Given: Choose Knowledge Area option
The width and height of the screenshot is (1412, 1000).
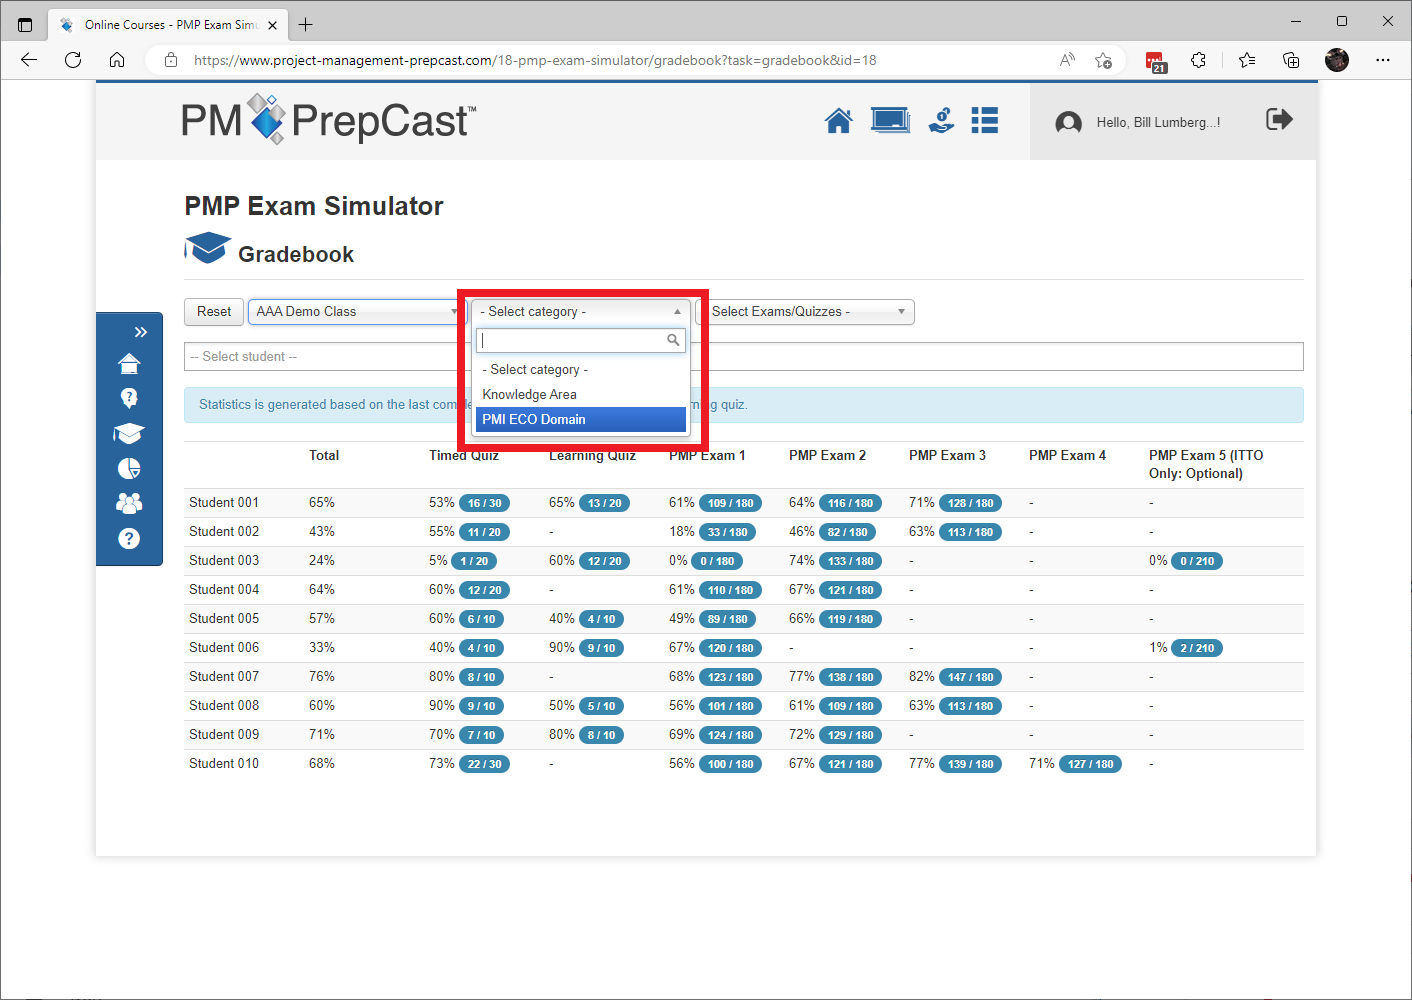Looking at the screenshot, I should click(580, 395).
